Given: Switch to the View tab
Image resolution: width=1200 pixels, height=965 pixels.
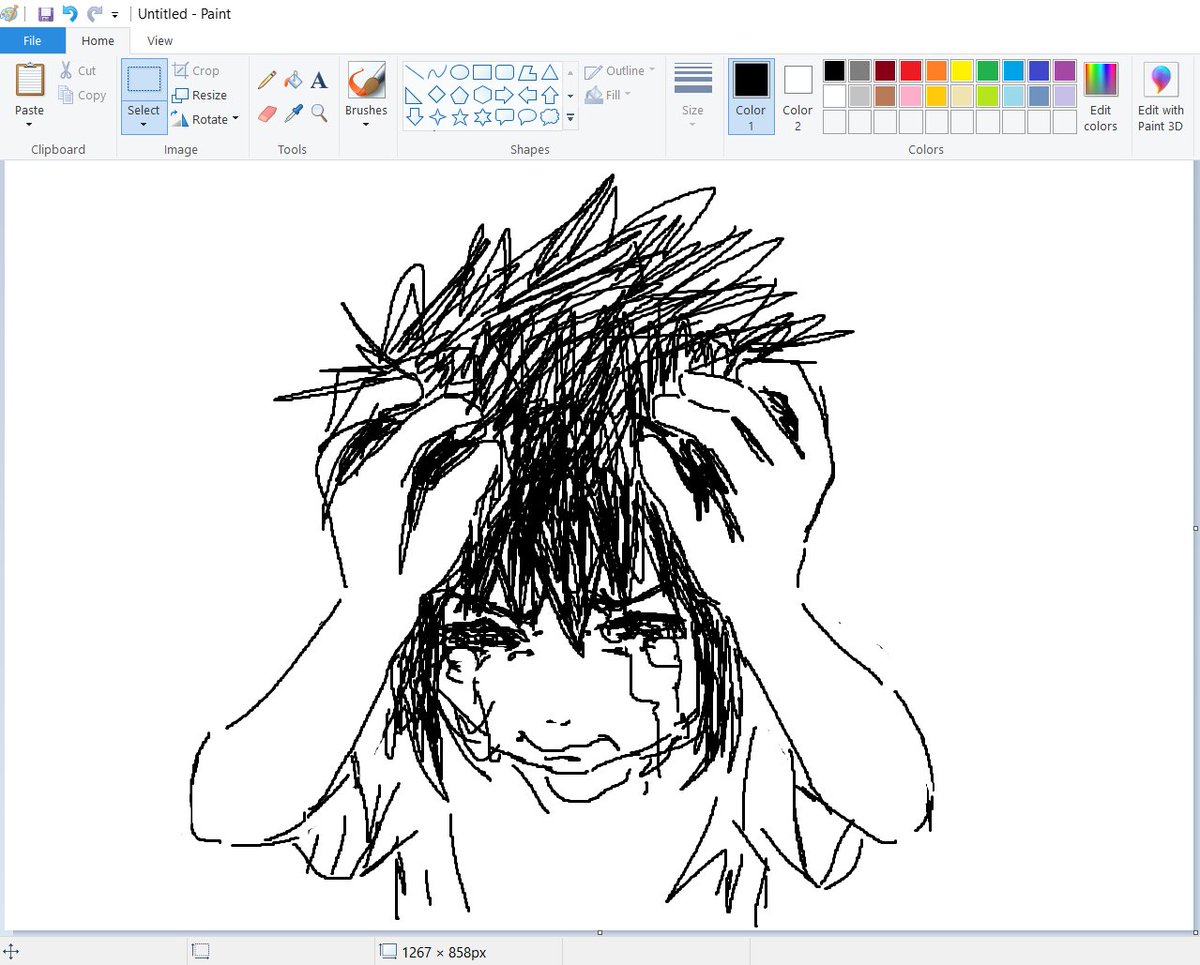Looking at the screenshot, I should pos(160,41).
